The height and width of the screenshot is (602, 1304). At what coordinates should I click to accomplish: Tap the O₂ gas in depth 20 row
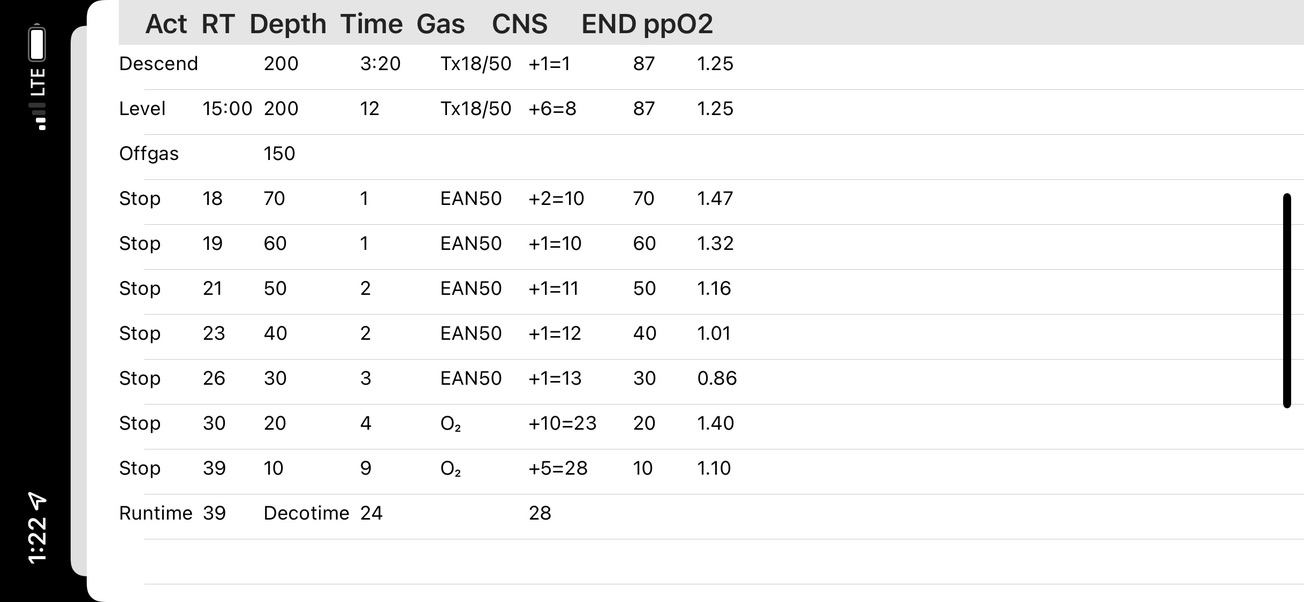[451, 424]
